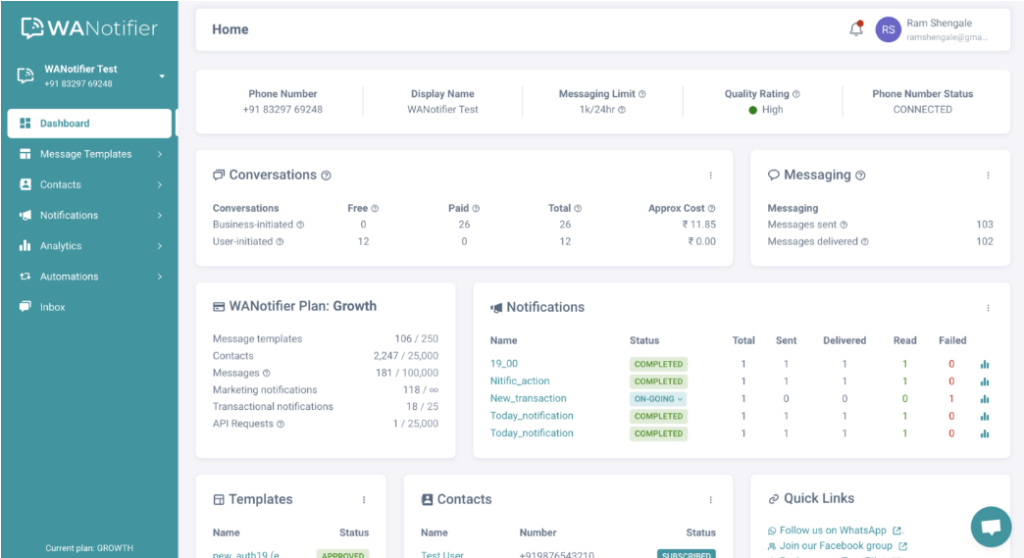Screen dimensions: 1024x558
Task: Click the '106 / 250' message templates value
Action: [x=416, y=339]
